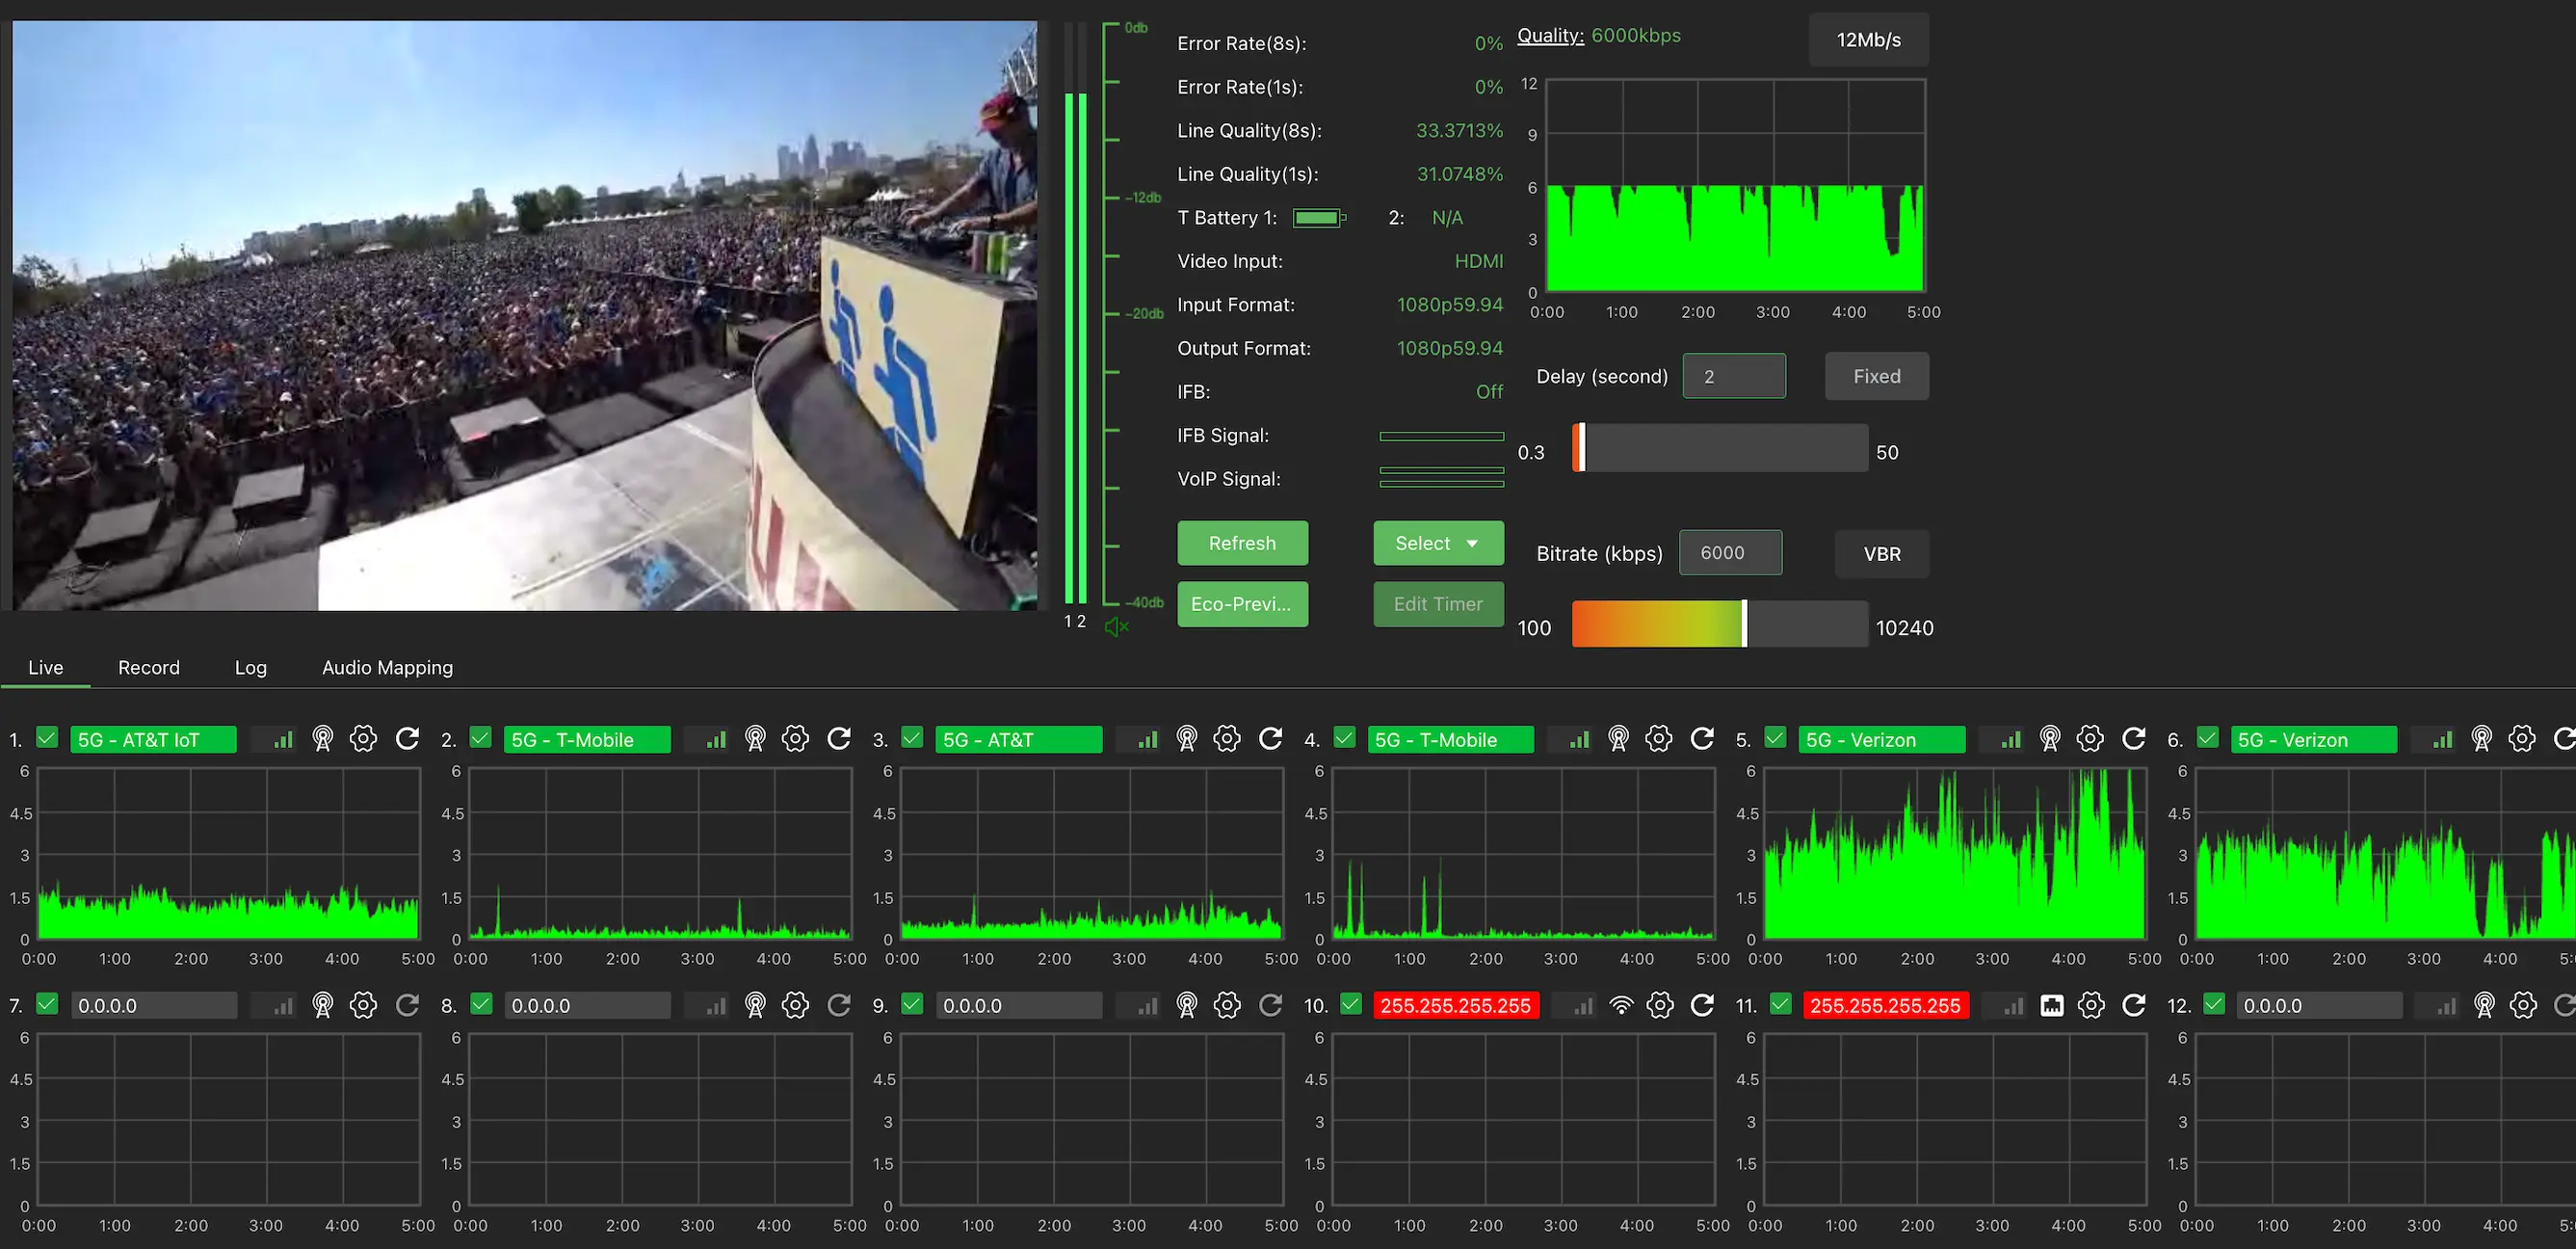This screenshot has height=1249, width=2576.
Task: Click the Bitrate kbps input field
Action: coord(1730,553)
